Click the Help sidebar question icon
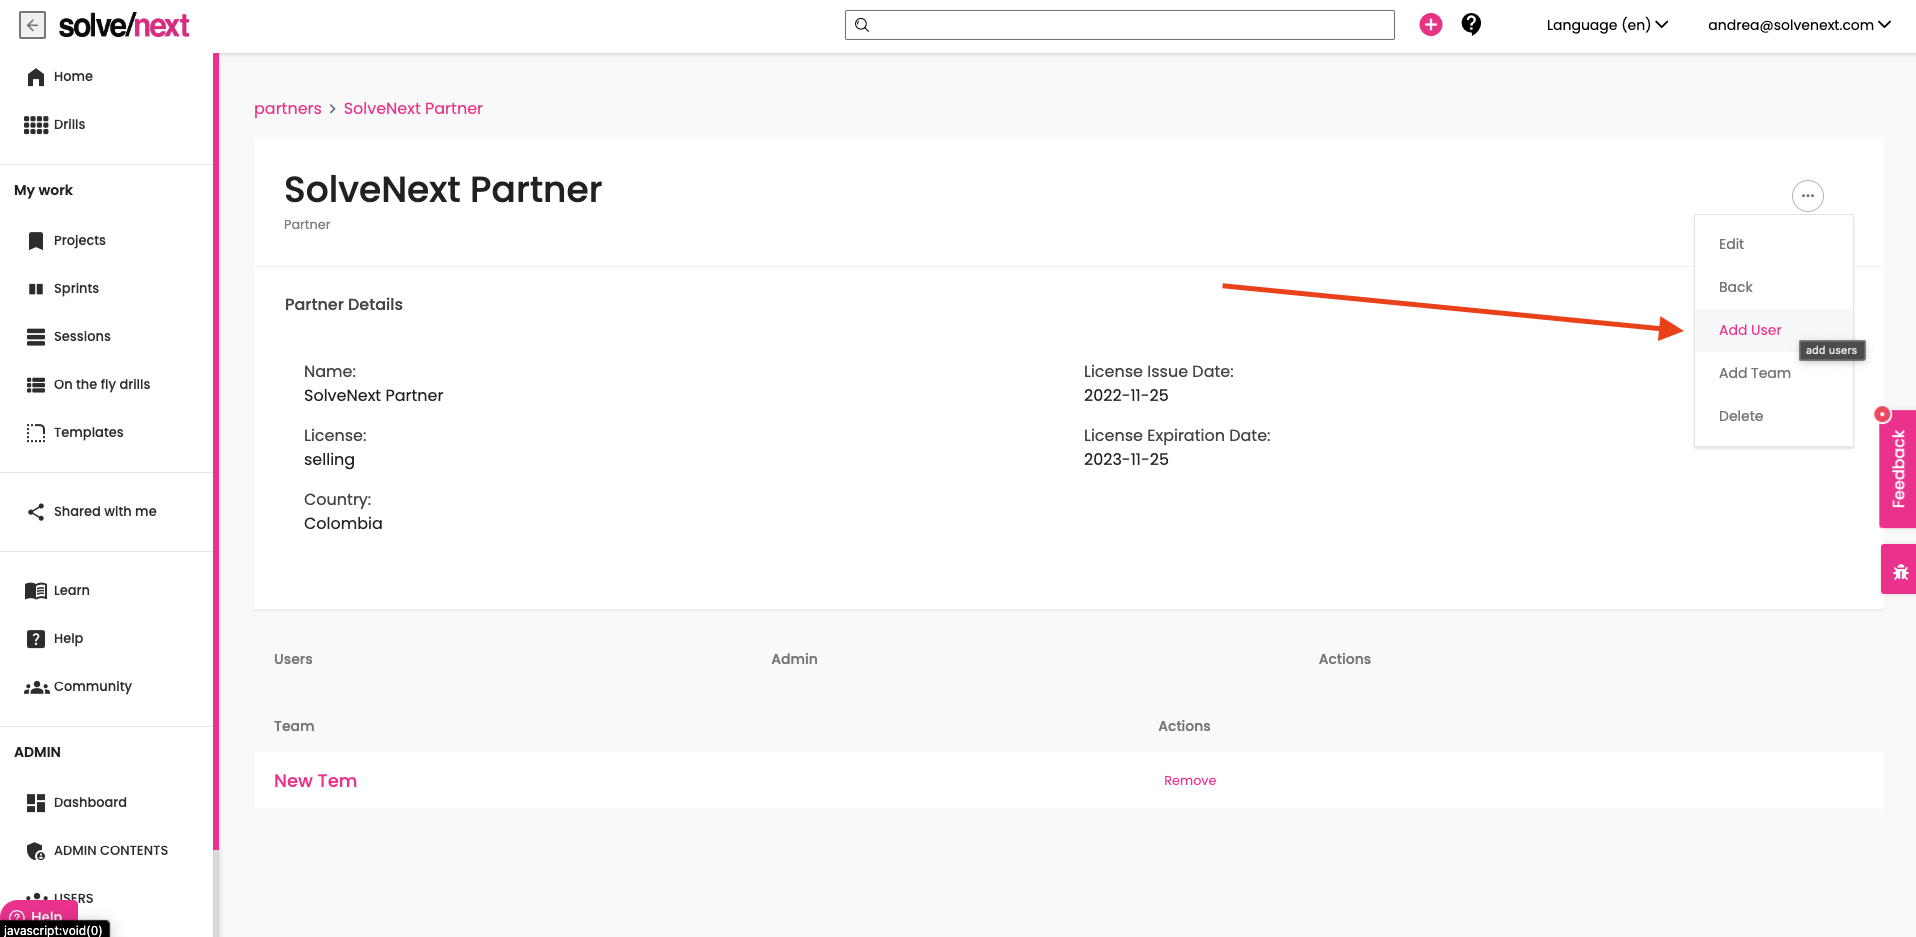This screenshot has height=937, width=1916. (36, 639)
